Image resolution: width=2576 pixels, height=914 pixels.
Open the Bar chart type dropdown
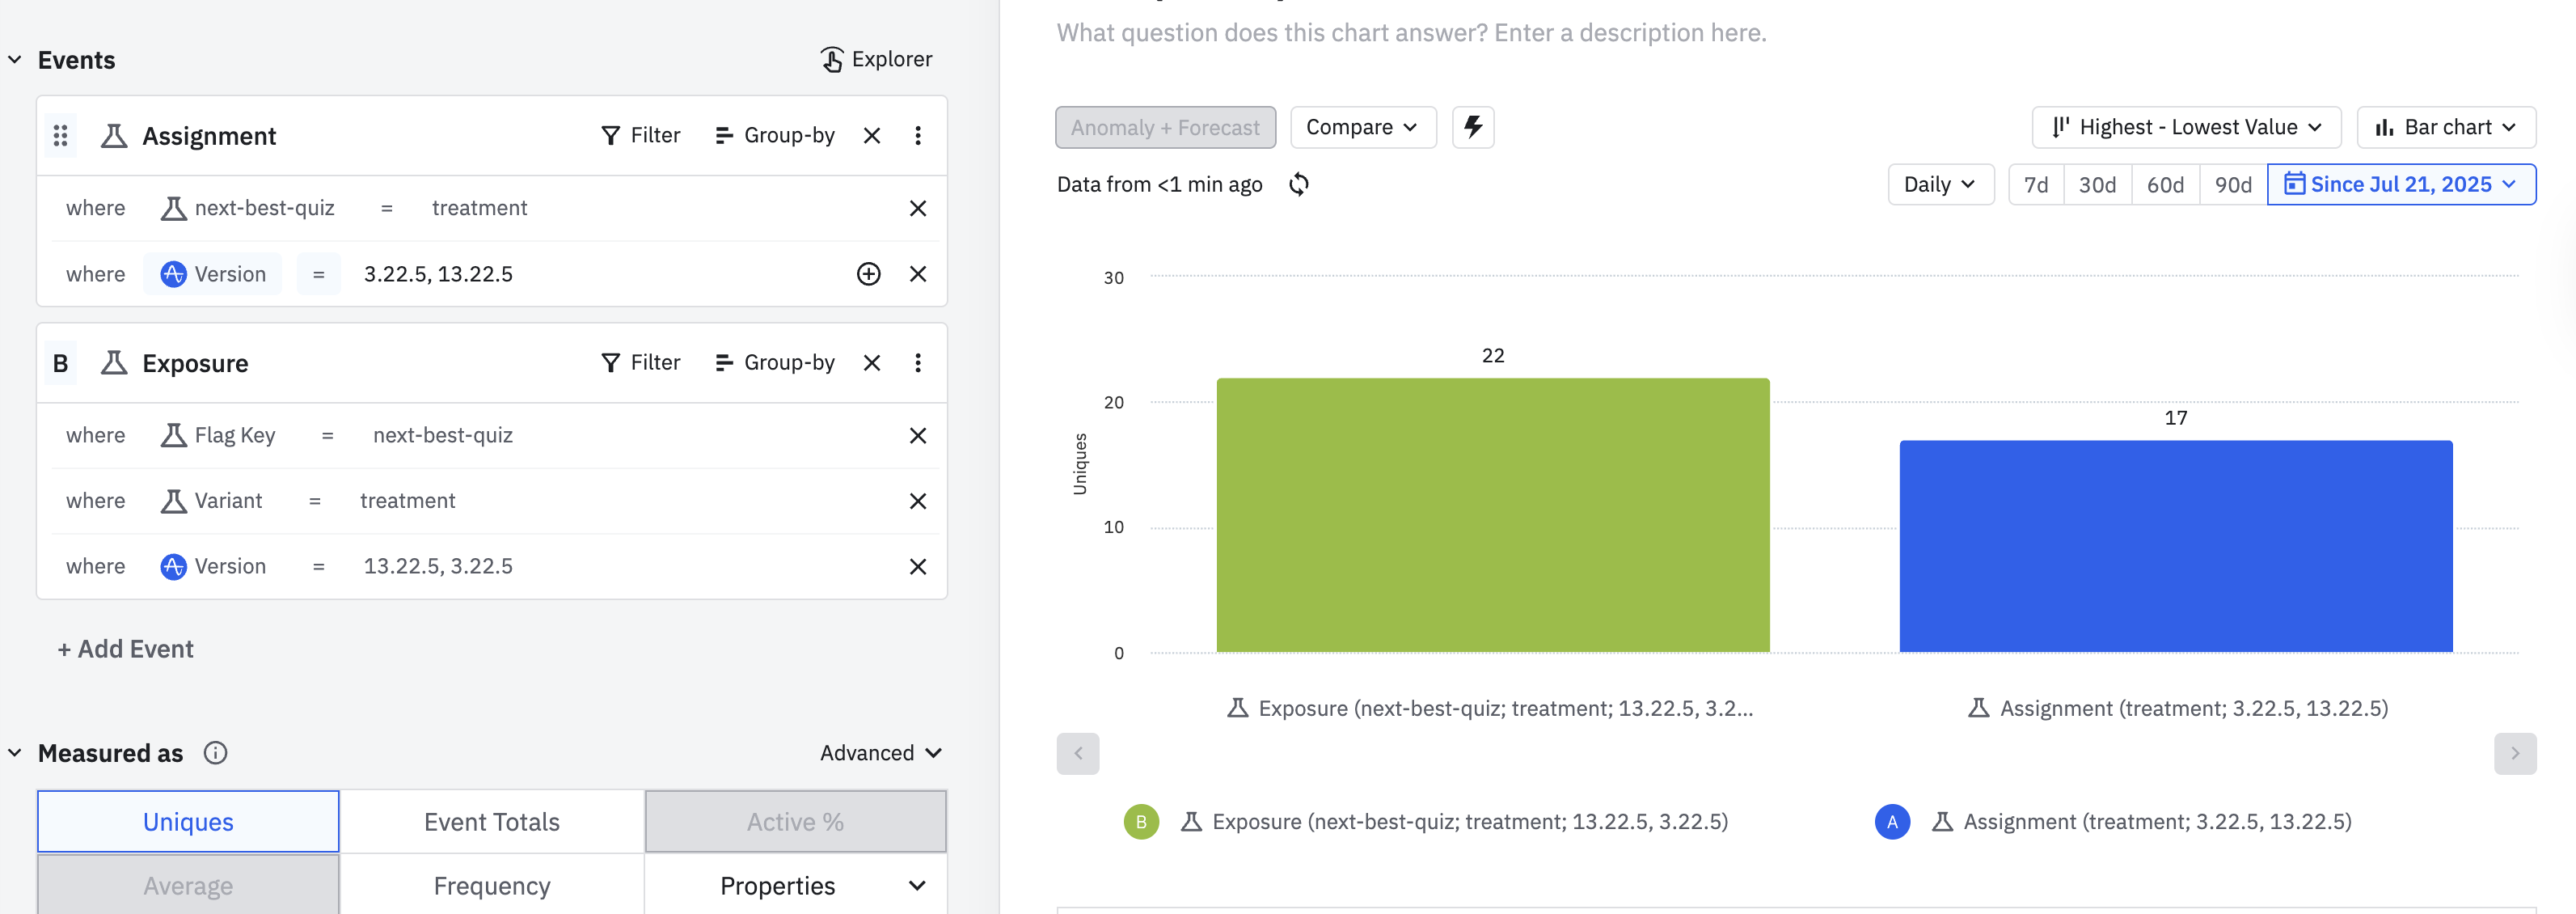[2445, 127]
